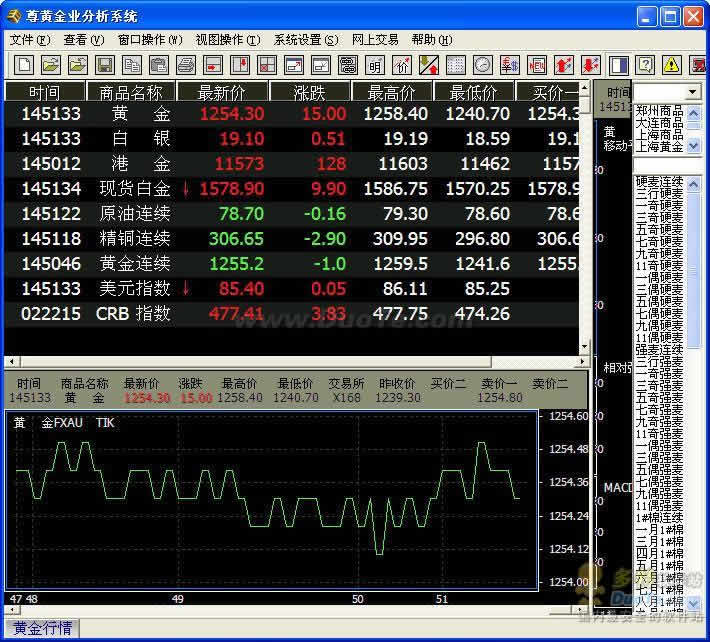Viewport: 710px width, 642px height.
Task: Click the contract list scroll-down arrow
Action: [693, 603]
